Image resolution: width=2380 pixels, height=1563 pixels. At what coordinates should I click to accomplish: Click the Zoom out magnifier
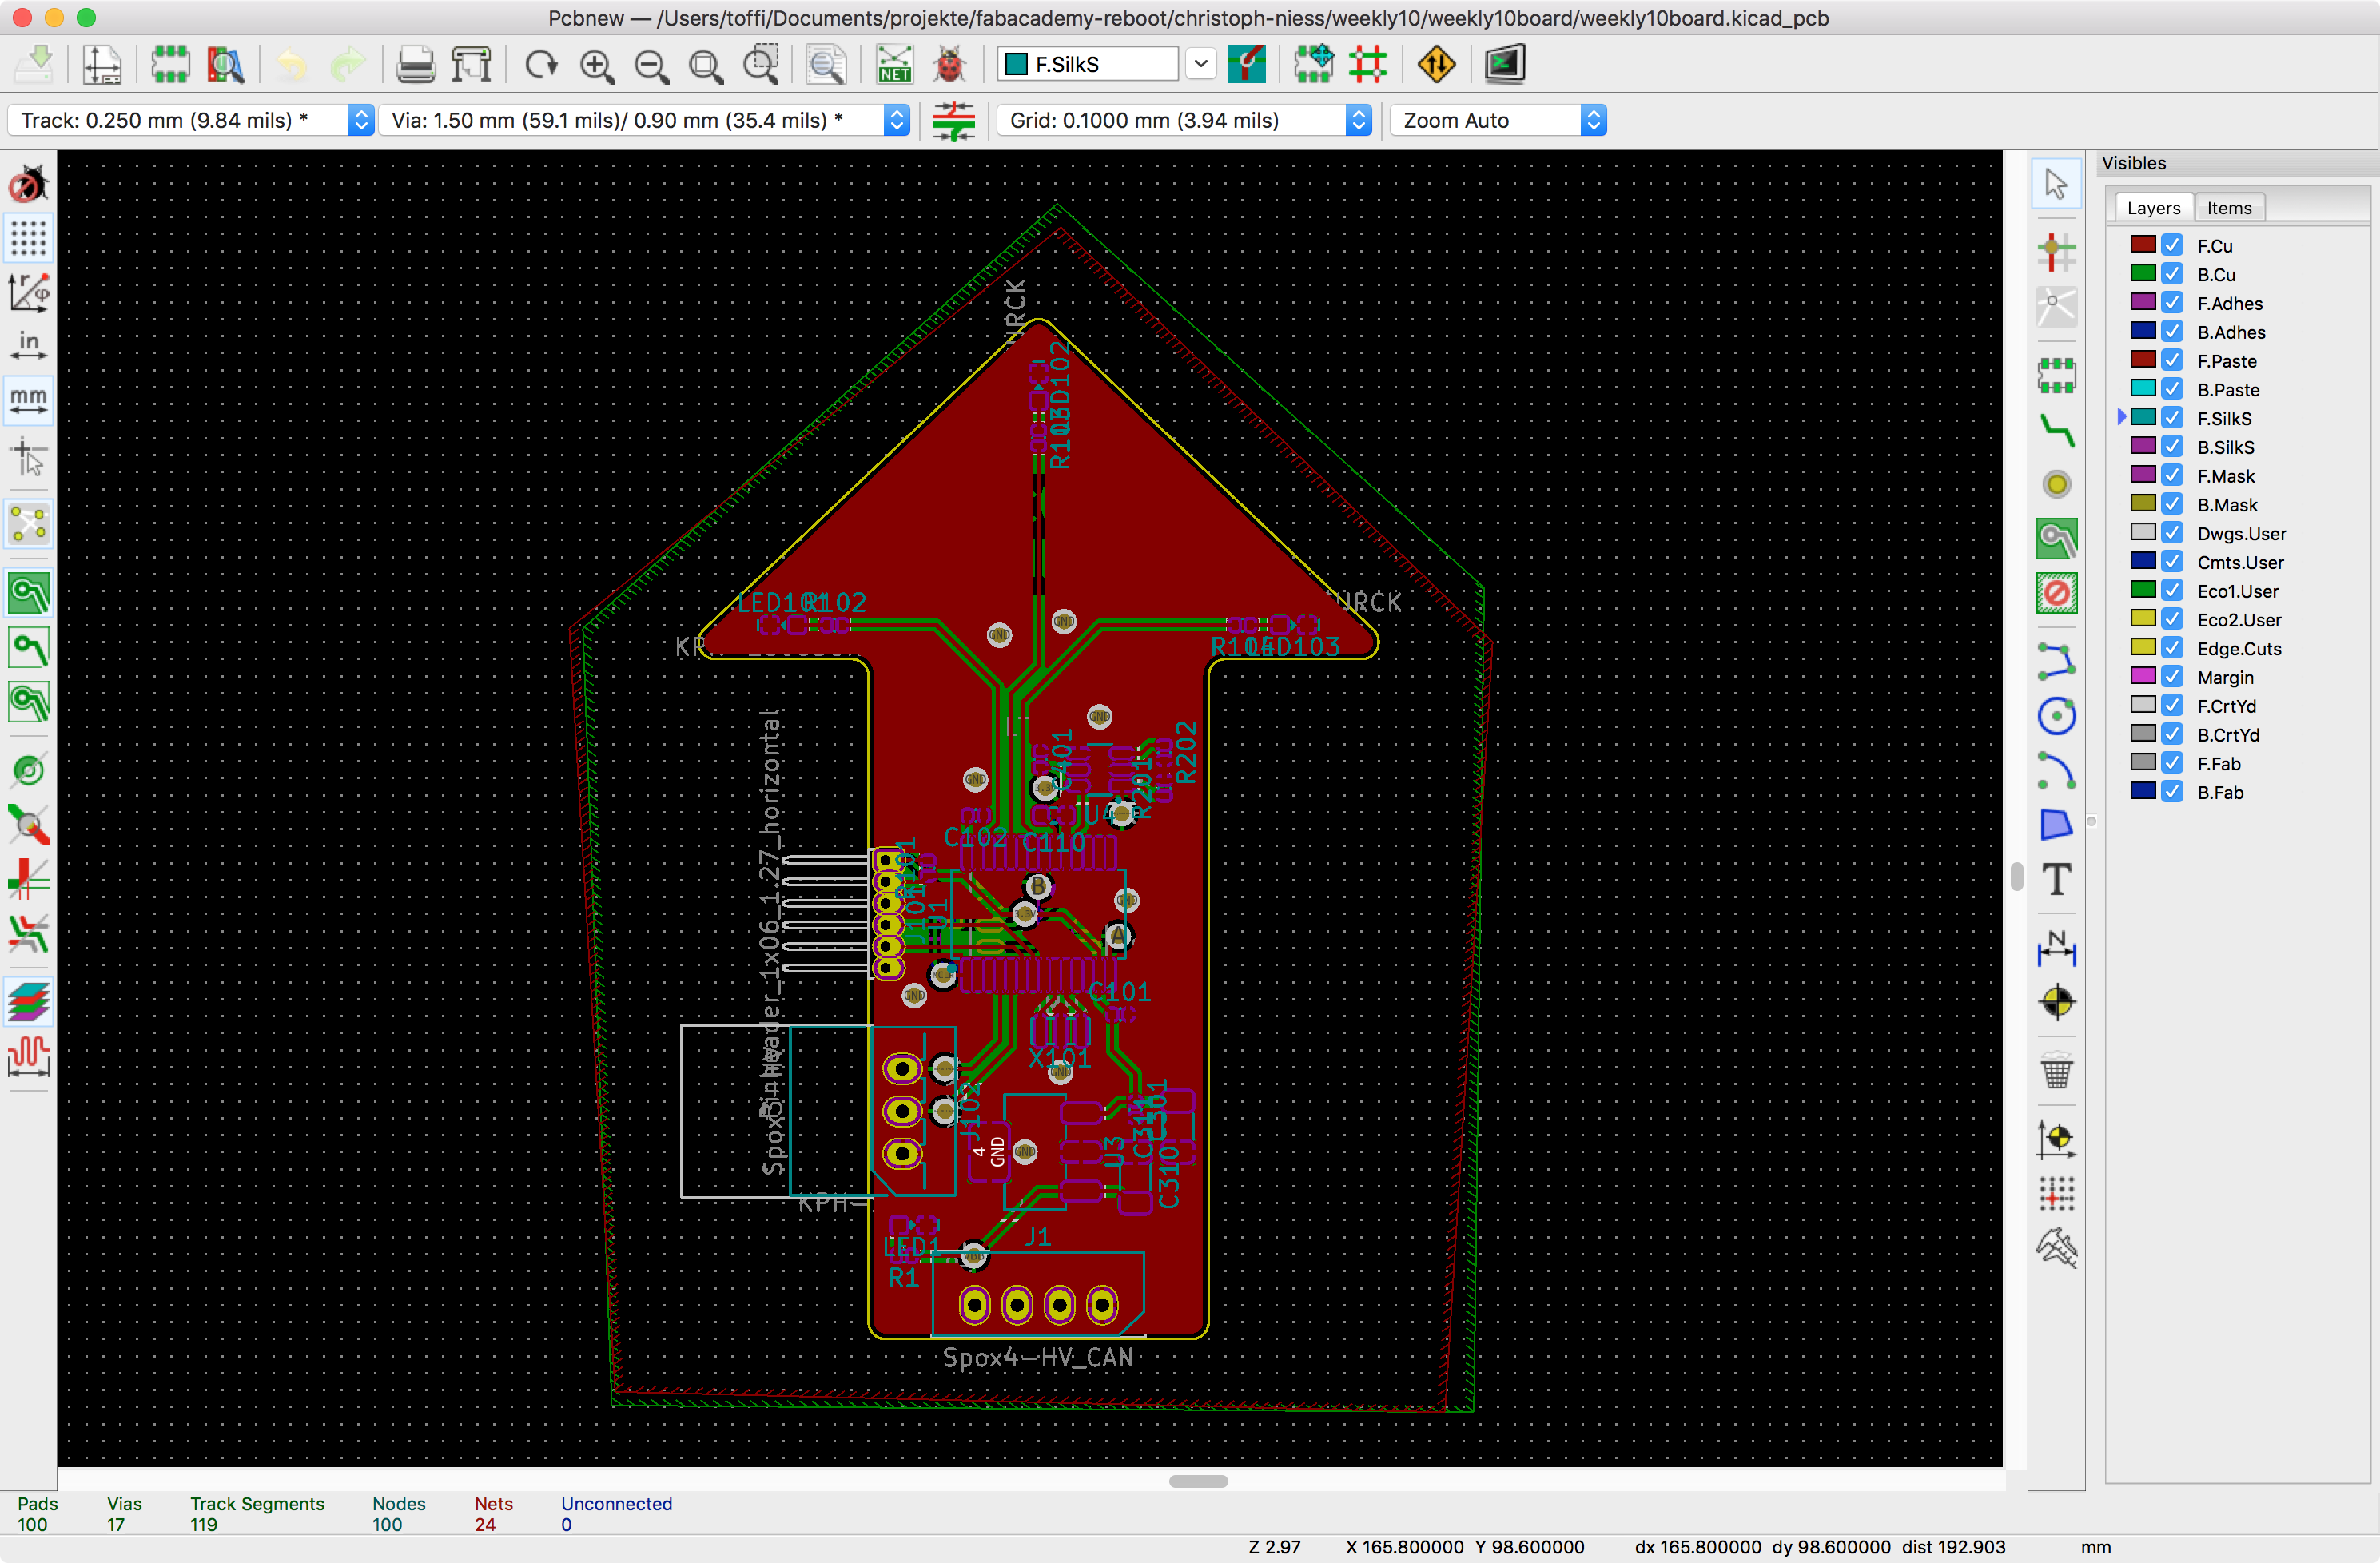point(652,65)
